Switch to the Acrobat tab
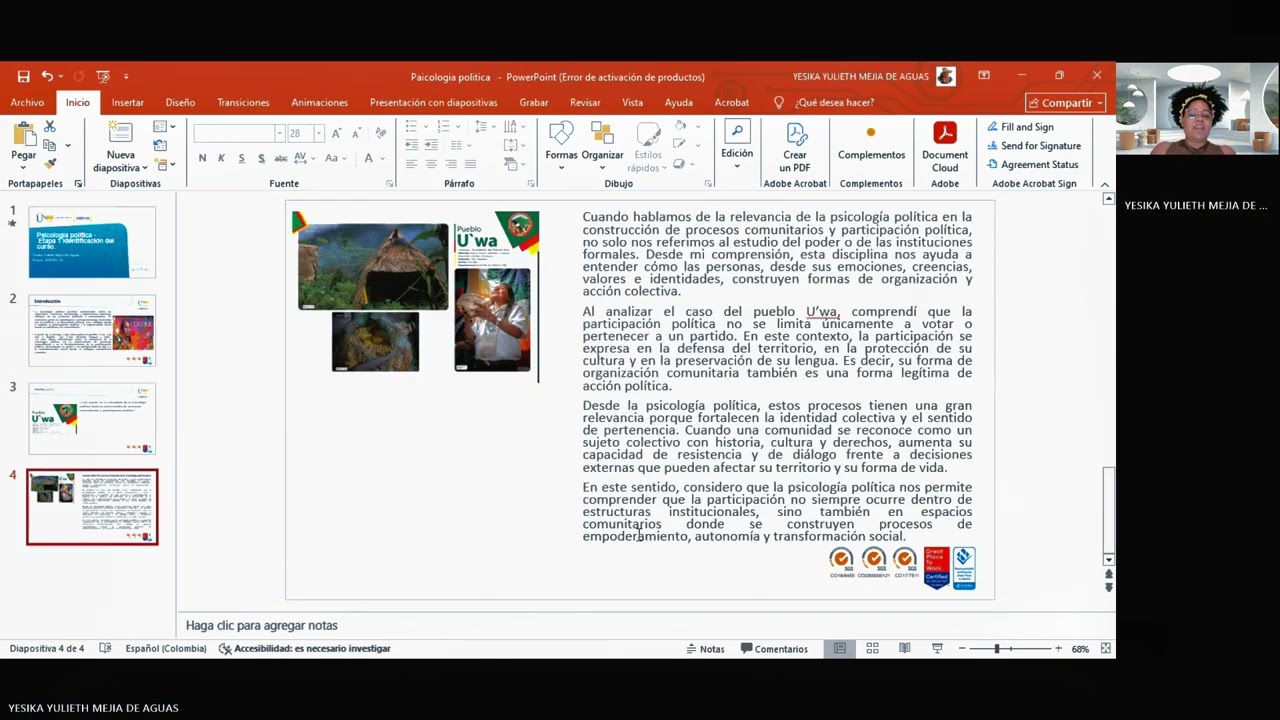 pos(732,102)
